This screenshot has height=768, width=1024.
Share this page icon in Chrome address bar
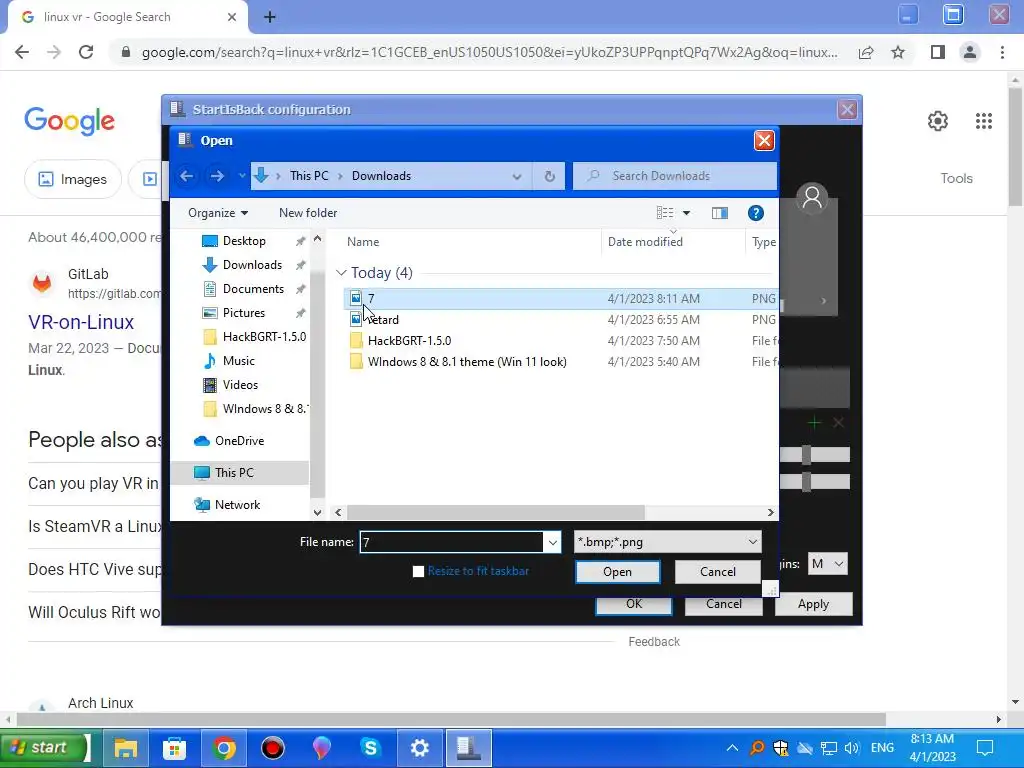coord(866,52)
